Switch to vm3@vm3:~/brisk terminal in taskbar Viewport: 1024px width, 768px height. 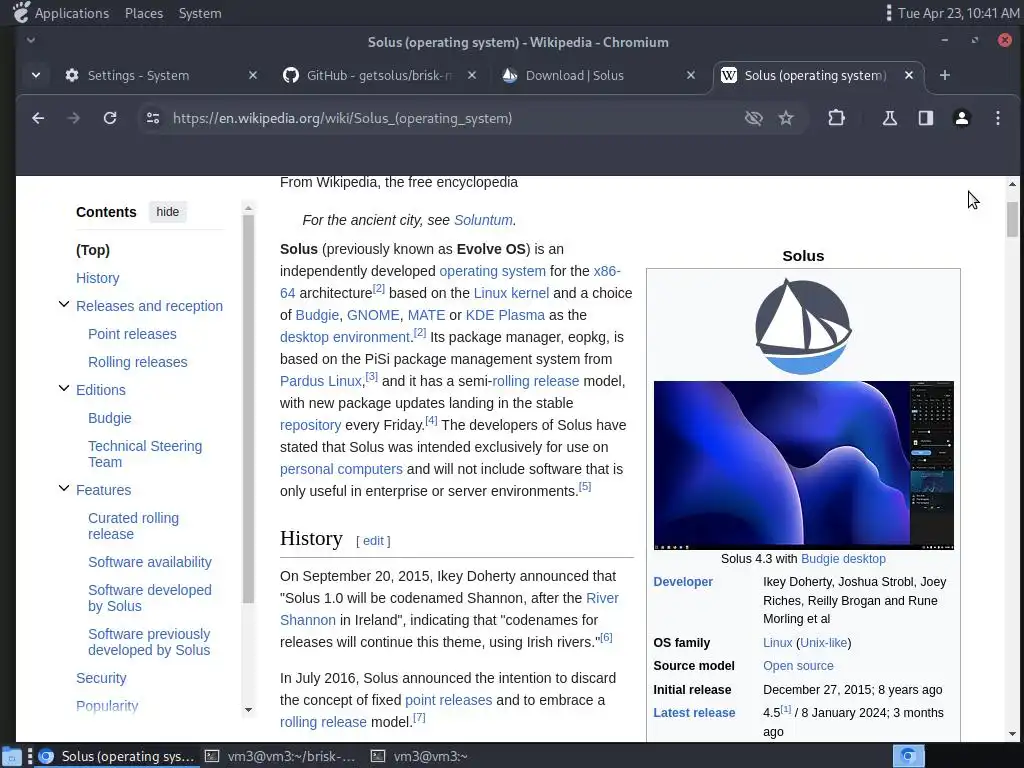pos(281,756)
